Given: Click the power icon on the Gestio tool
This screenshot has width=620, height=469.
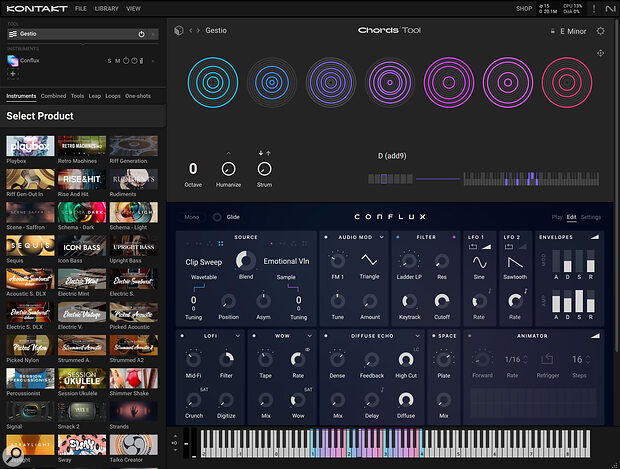Looking at the screenshot, I should point(142,34).
